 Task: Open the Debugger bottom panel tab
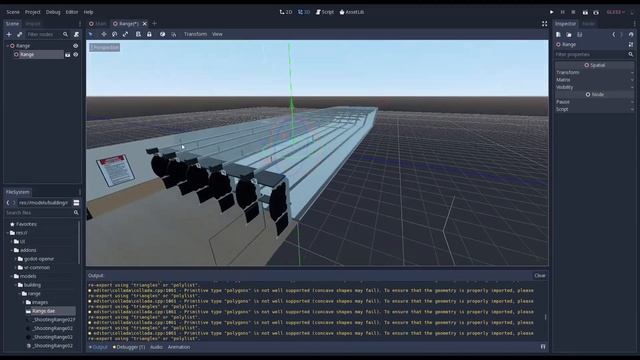(x=129, y=347)
